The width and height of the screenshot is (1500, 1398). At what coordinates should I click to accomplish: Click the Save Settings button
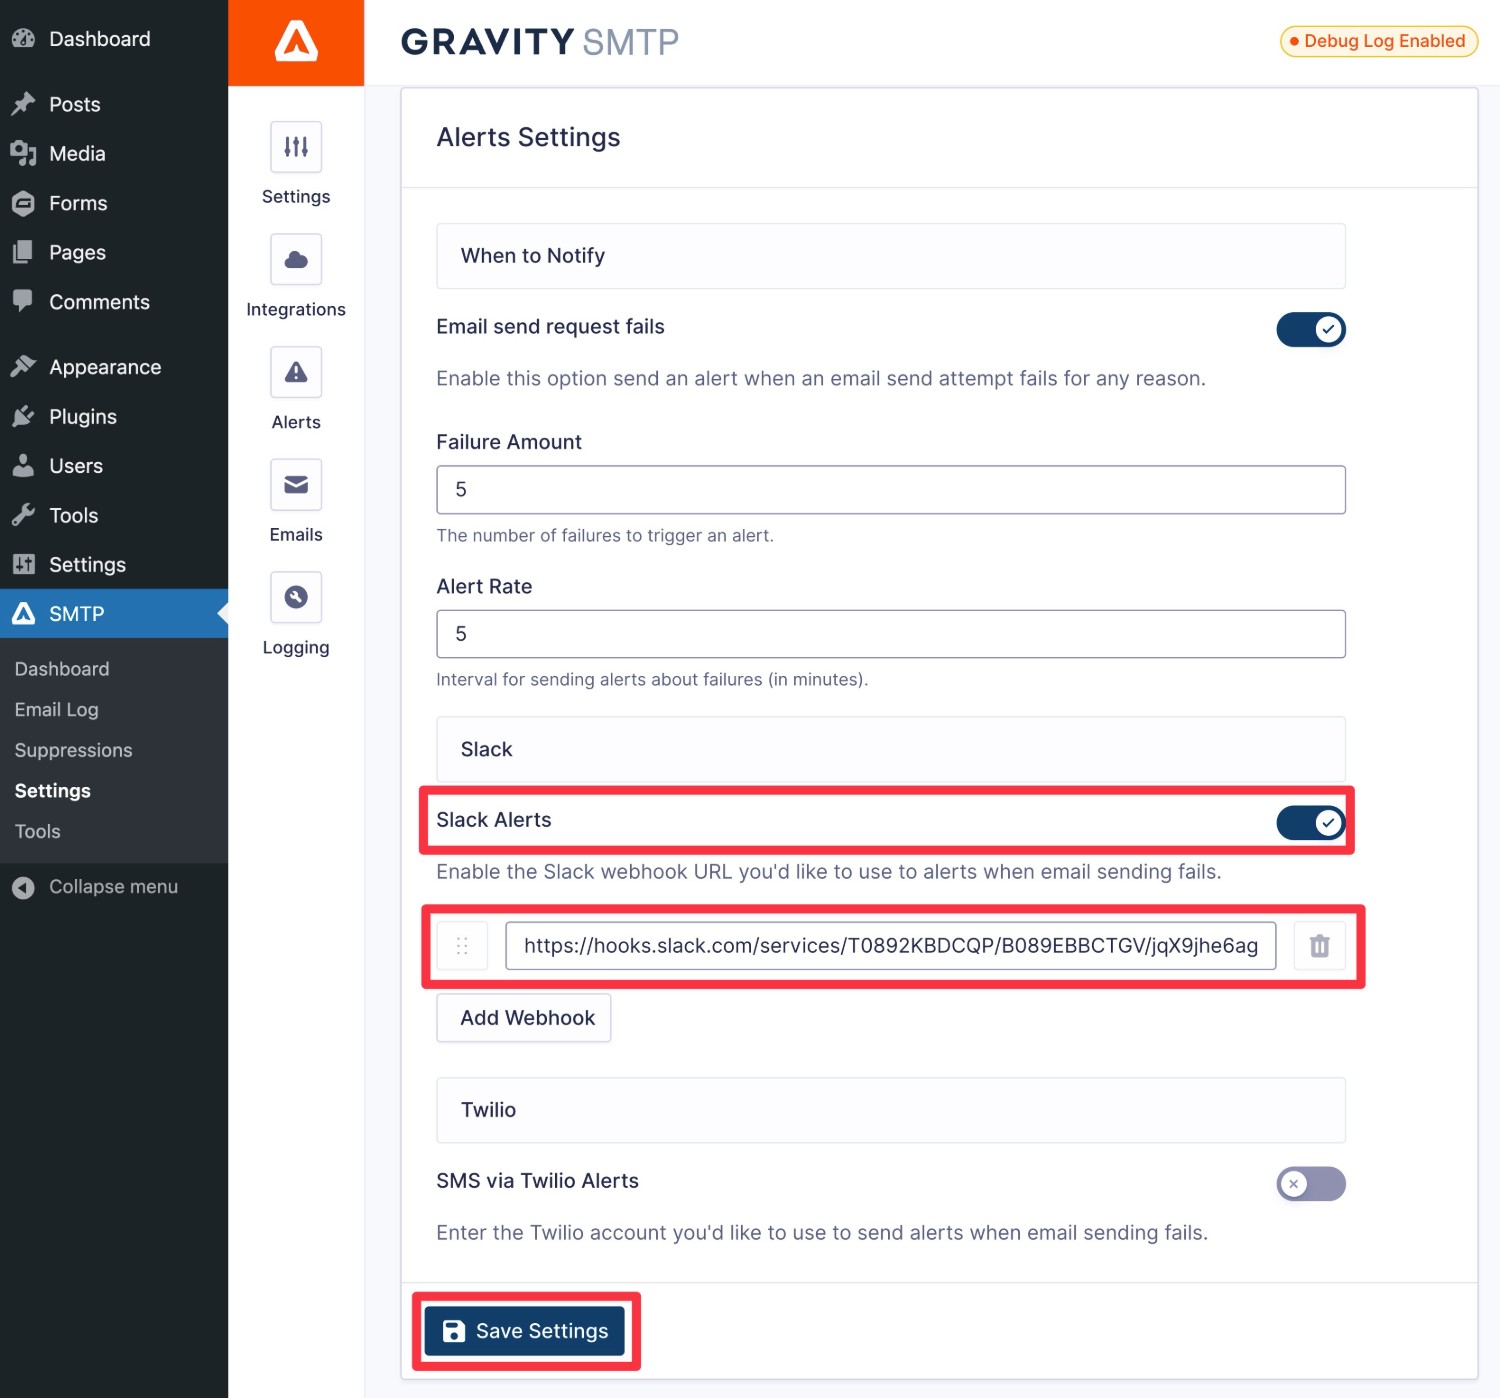coord(525,1331)
